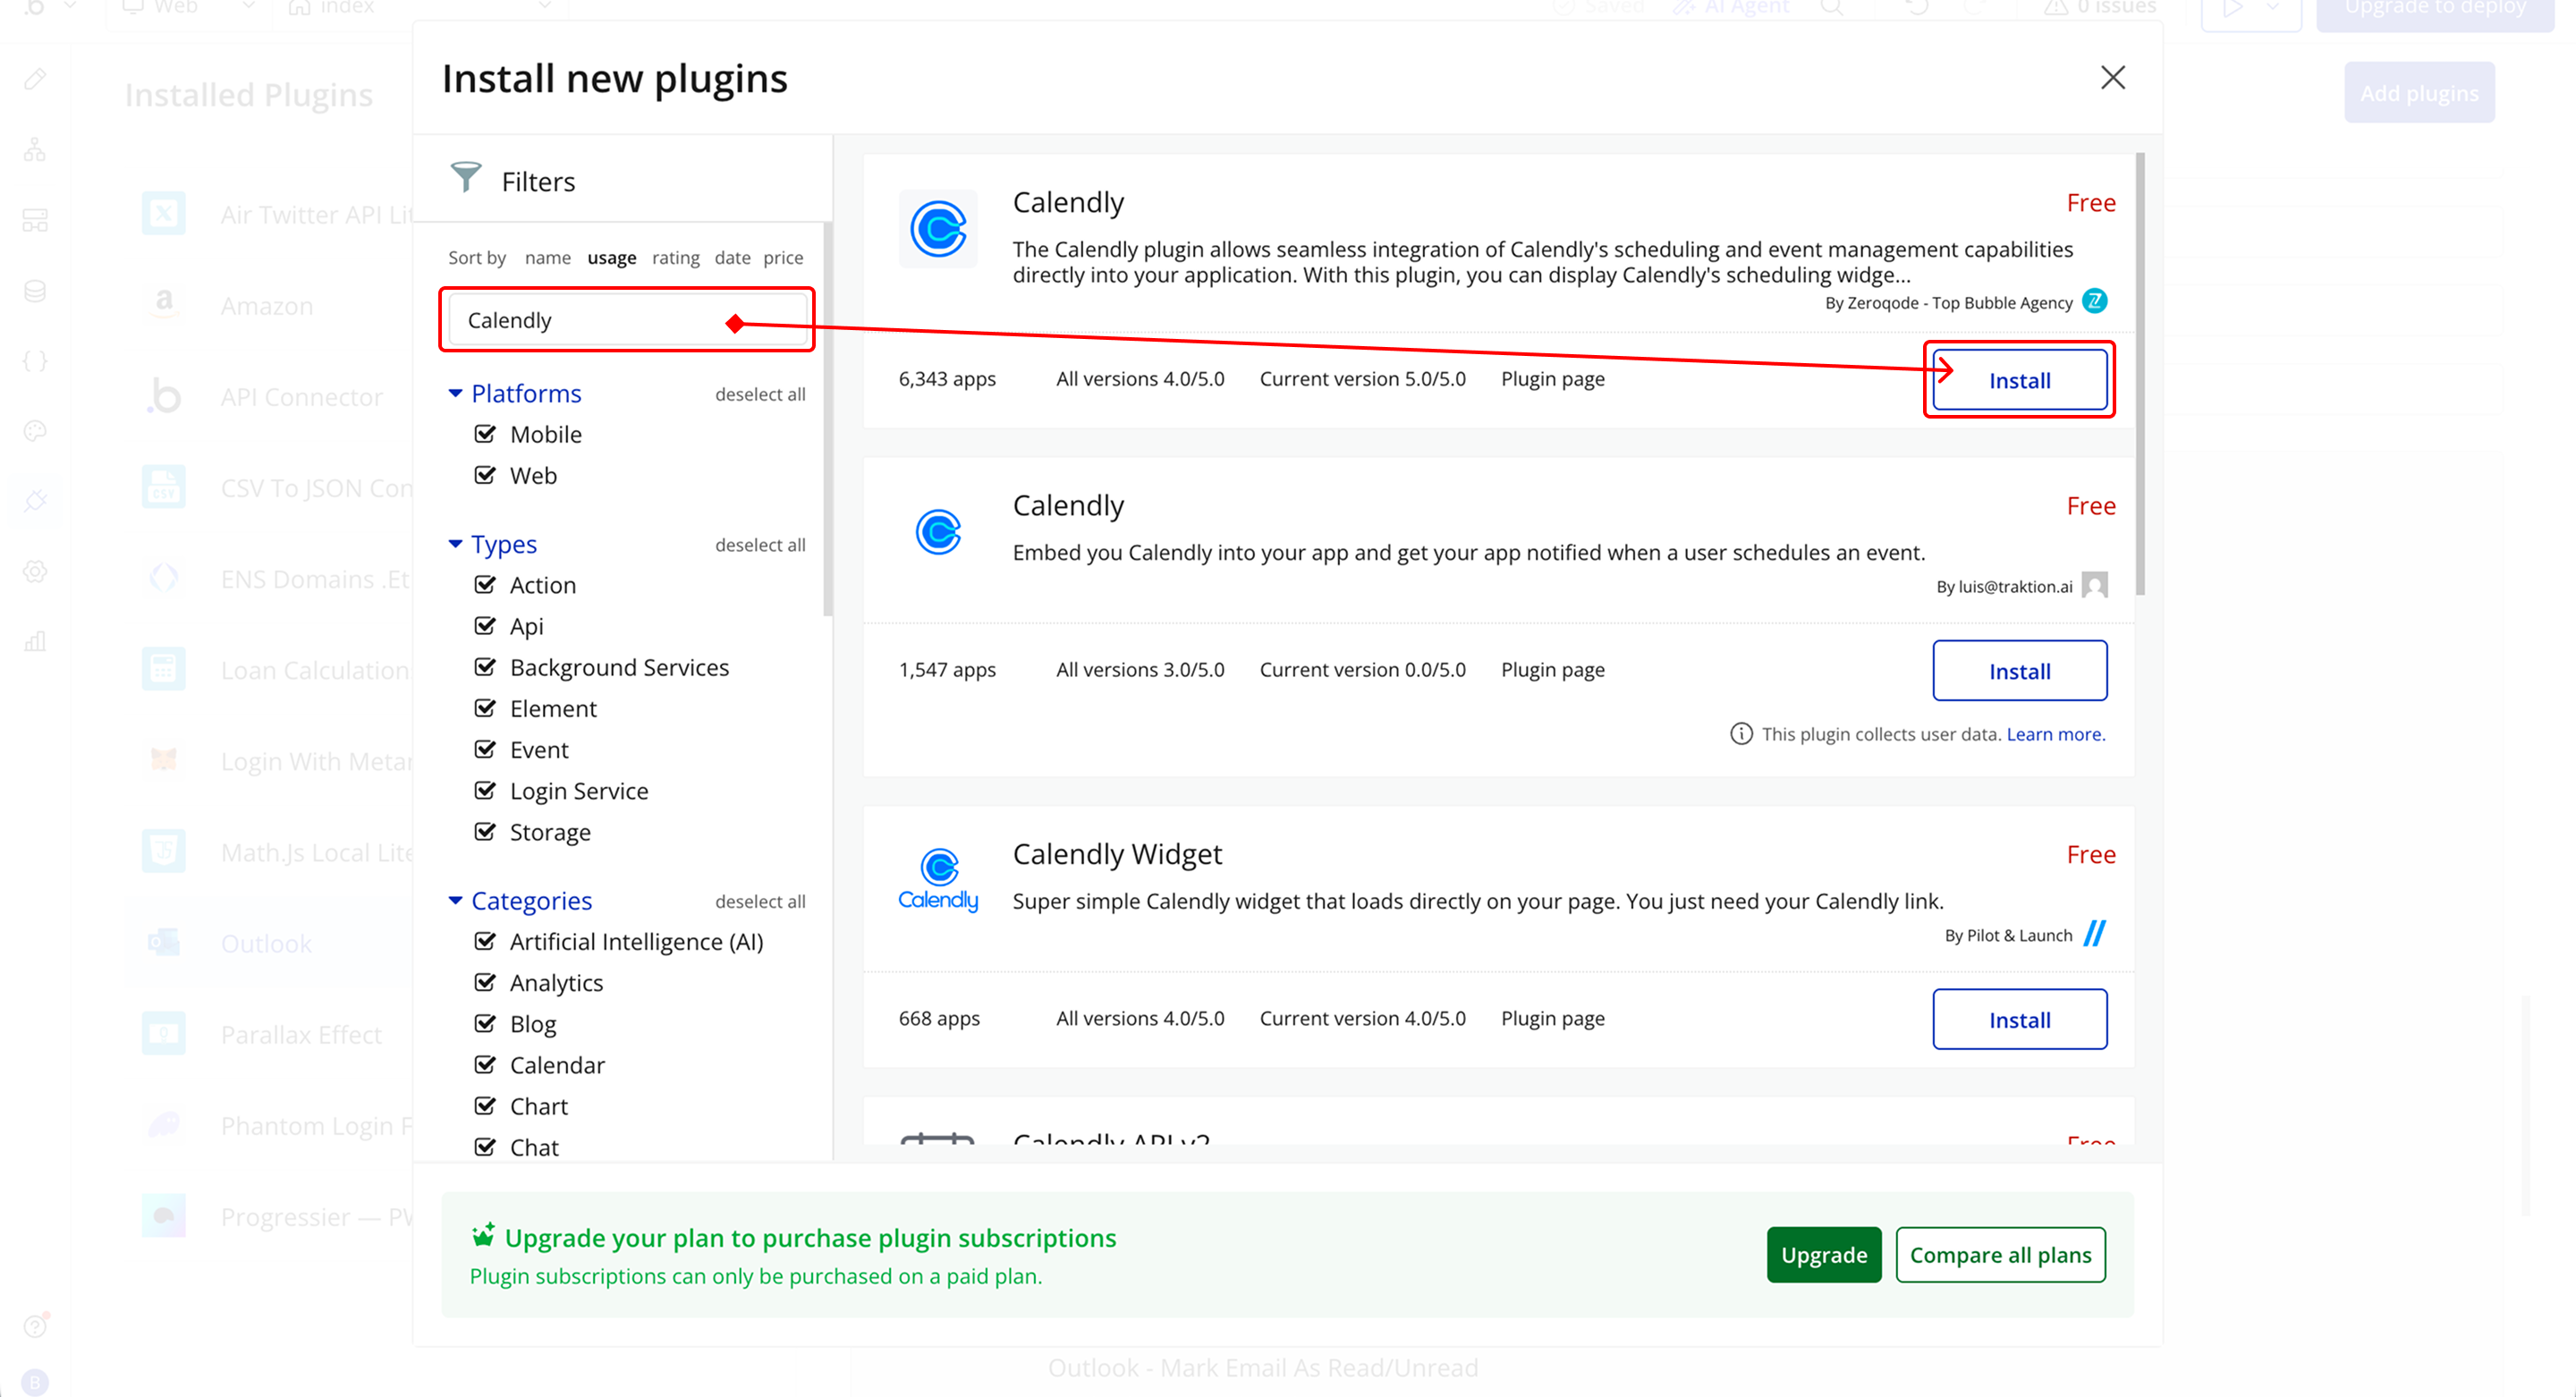Click the Filters funnel icon
The width and height of the screenshot is (2576, 1397).
pos(465,178)
